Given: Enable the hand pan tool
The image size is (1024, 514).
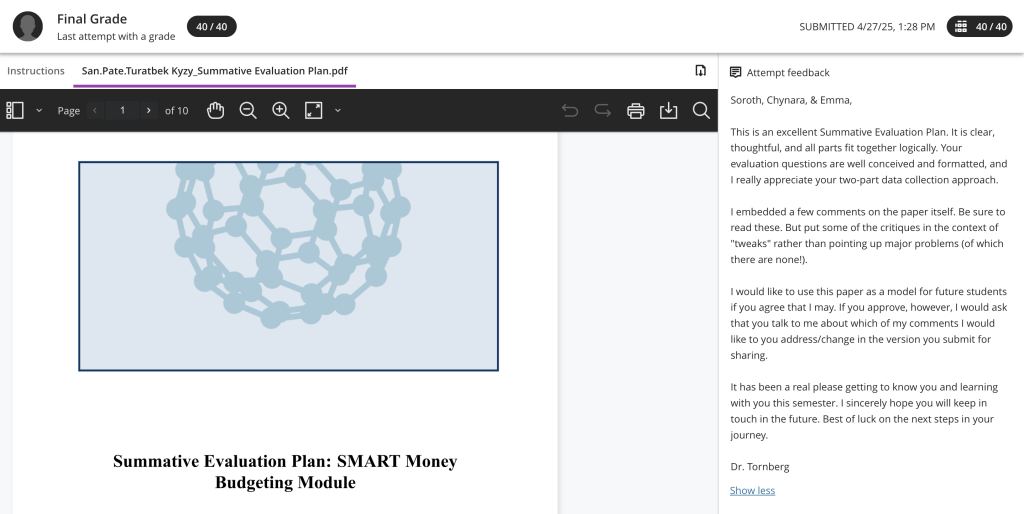Looking at the screenshot, I should (215, 110).
